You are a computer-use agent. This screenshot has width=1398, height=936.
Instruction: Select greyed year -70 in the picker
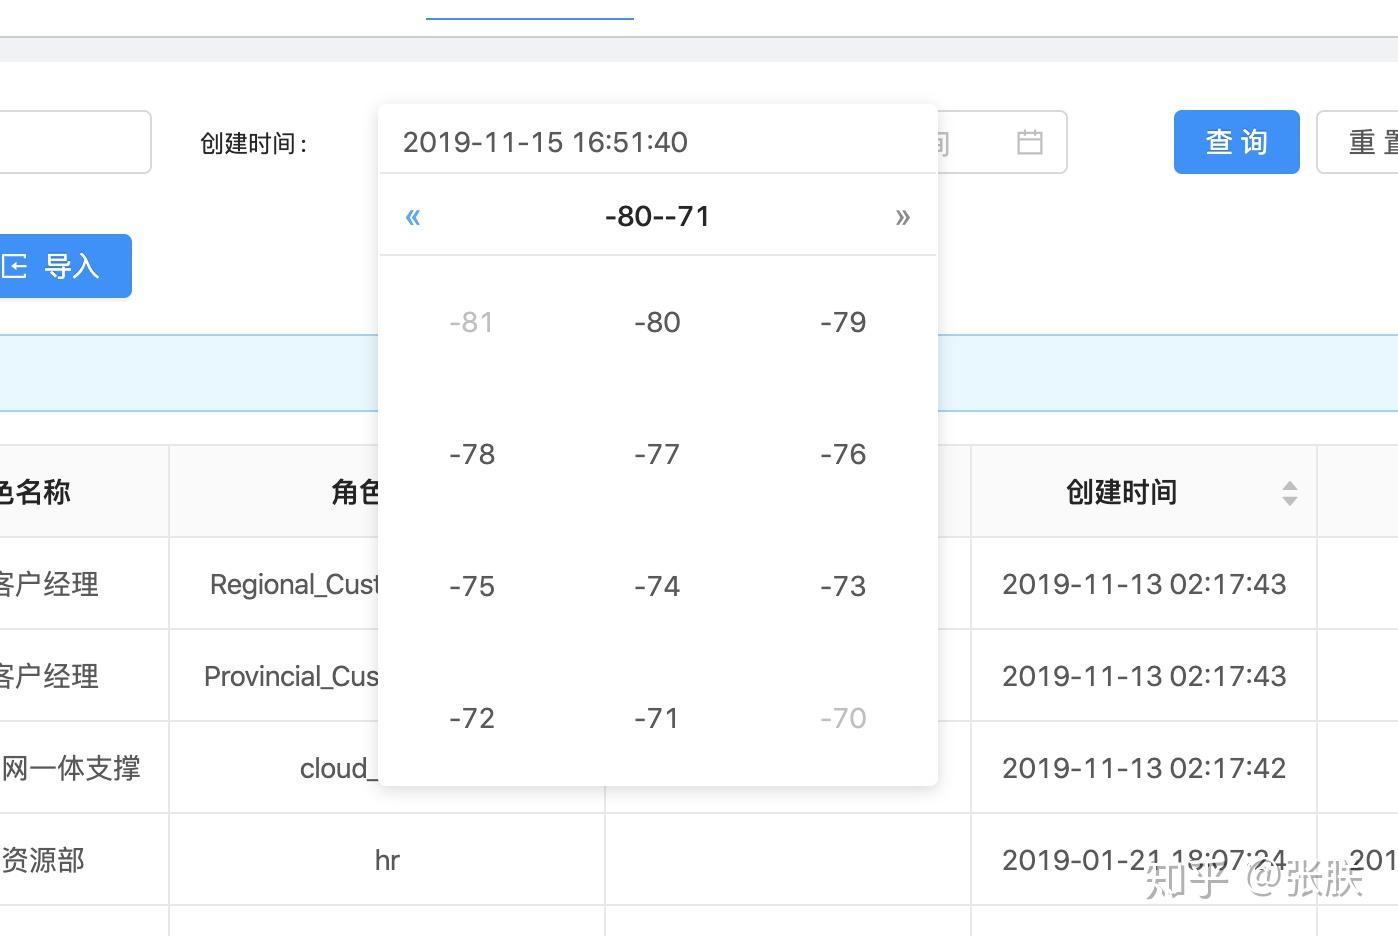(843, 718)
